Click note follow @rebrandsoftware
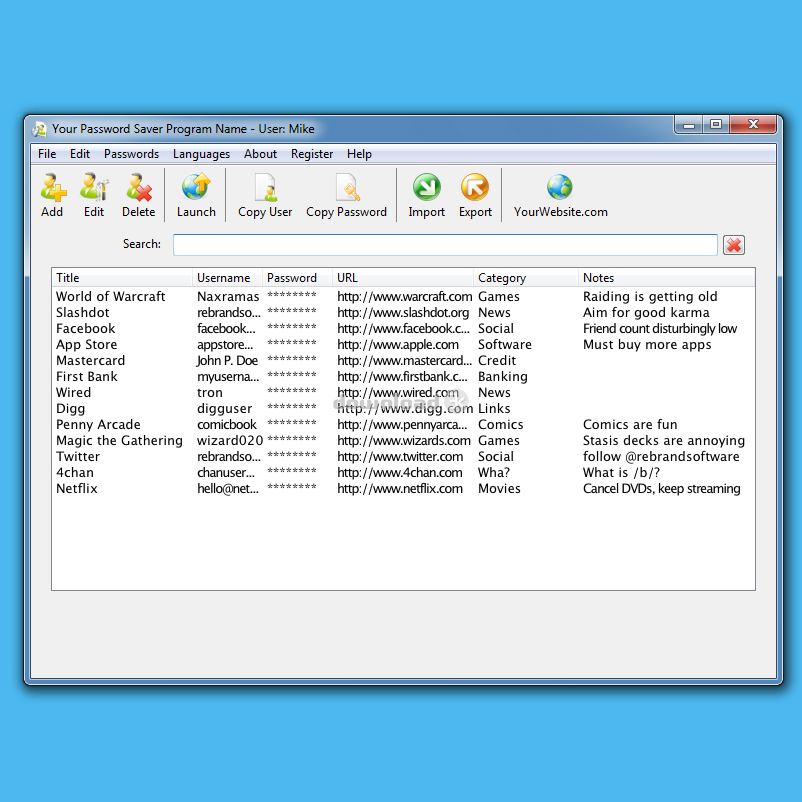Image resolution: width=802 pixels, height=802 pixels. pyautogui.click(x=661, y=456)
